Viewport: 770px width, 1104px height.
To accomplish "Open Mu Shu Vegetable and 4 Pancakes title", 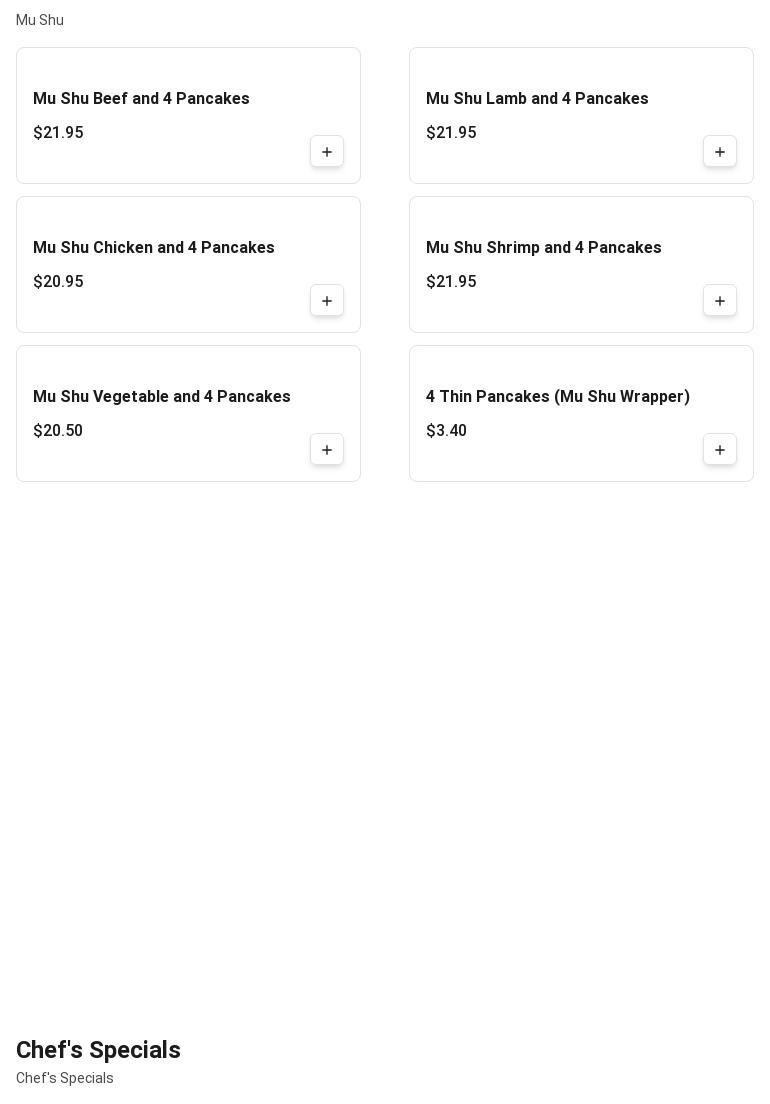I will 161,397.
